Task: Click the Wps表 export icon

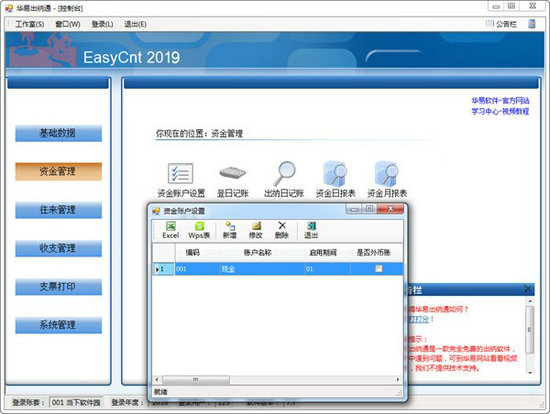Action: click(x=199, y=231)
